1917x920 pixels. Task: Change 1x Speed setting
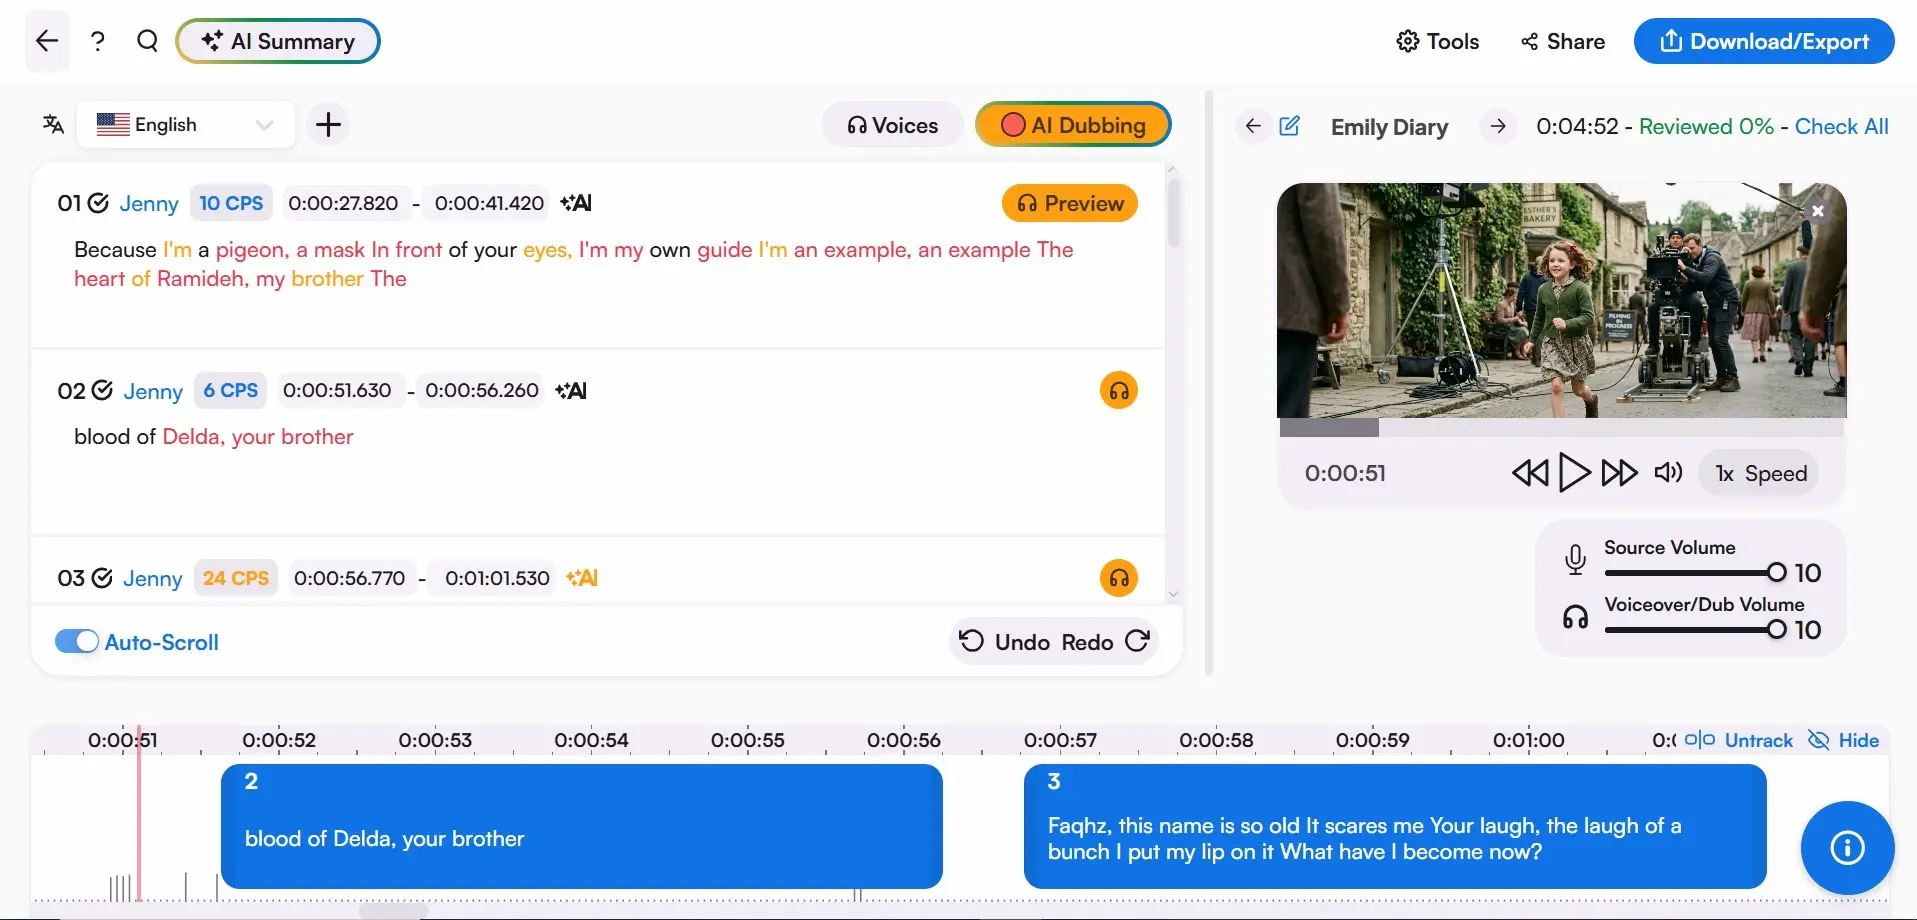[x=1760, y=473]
